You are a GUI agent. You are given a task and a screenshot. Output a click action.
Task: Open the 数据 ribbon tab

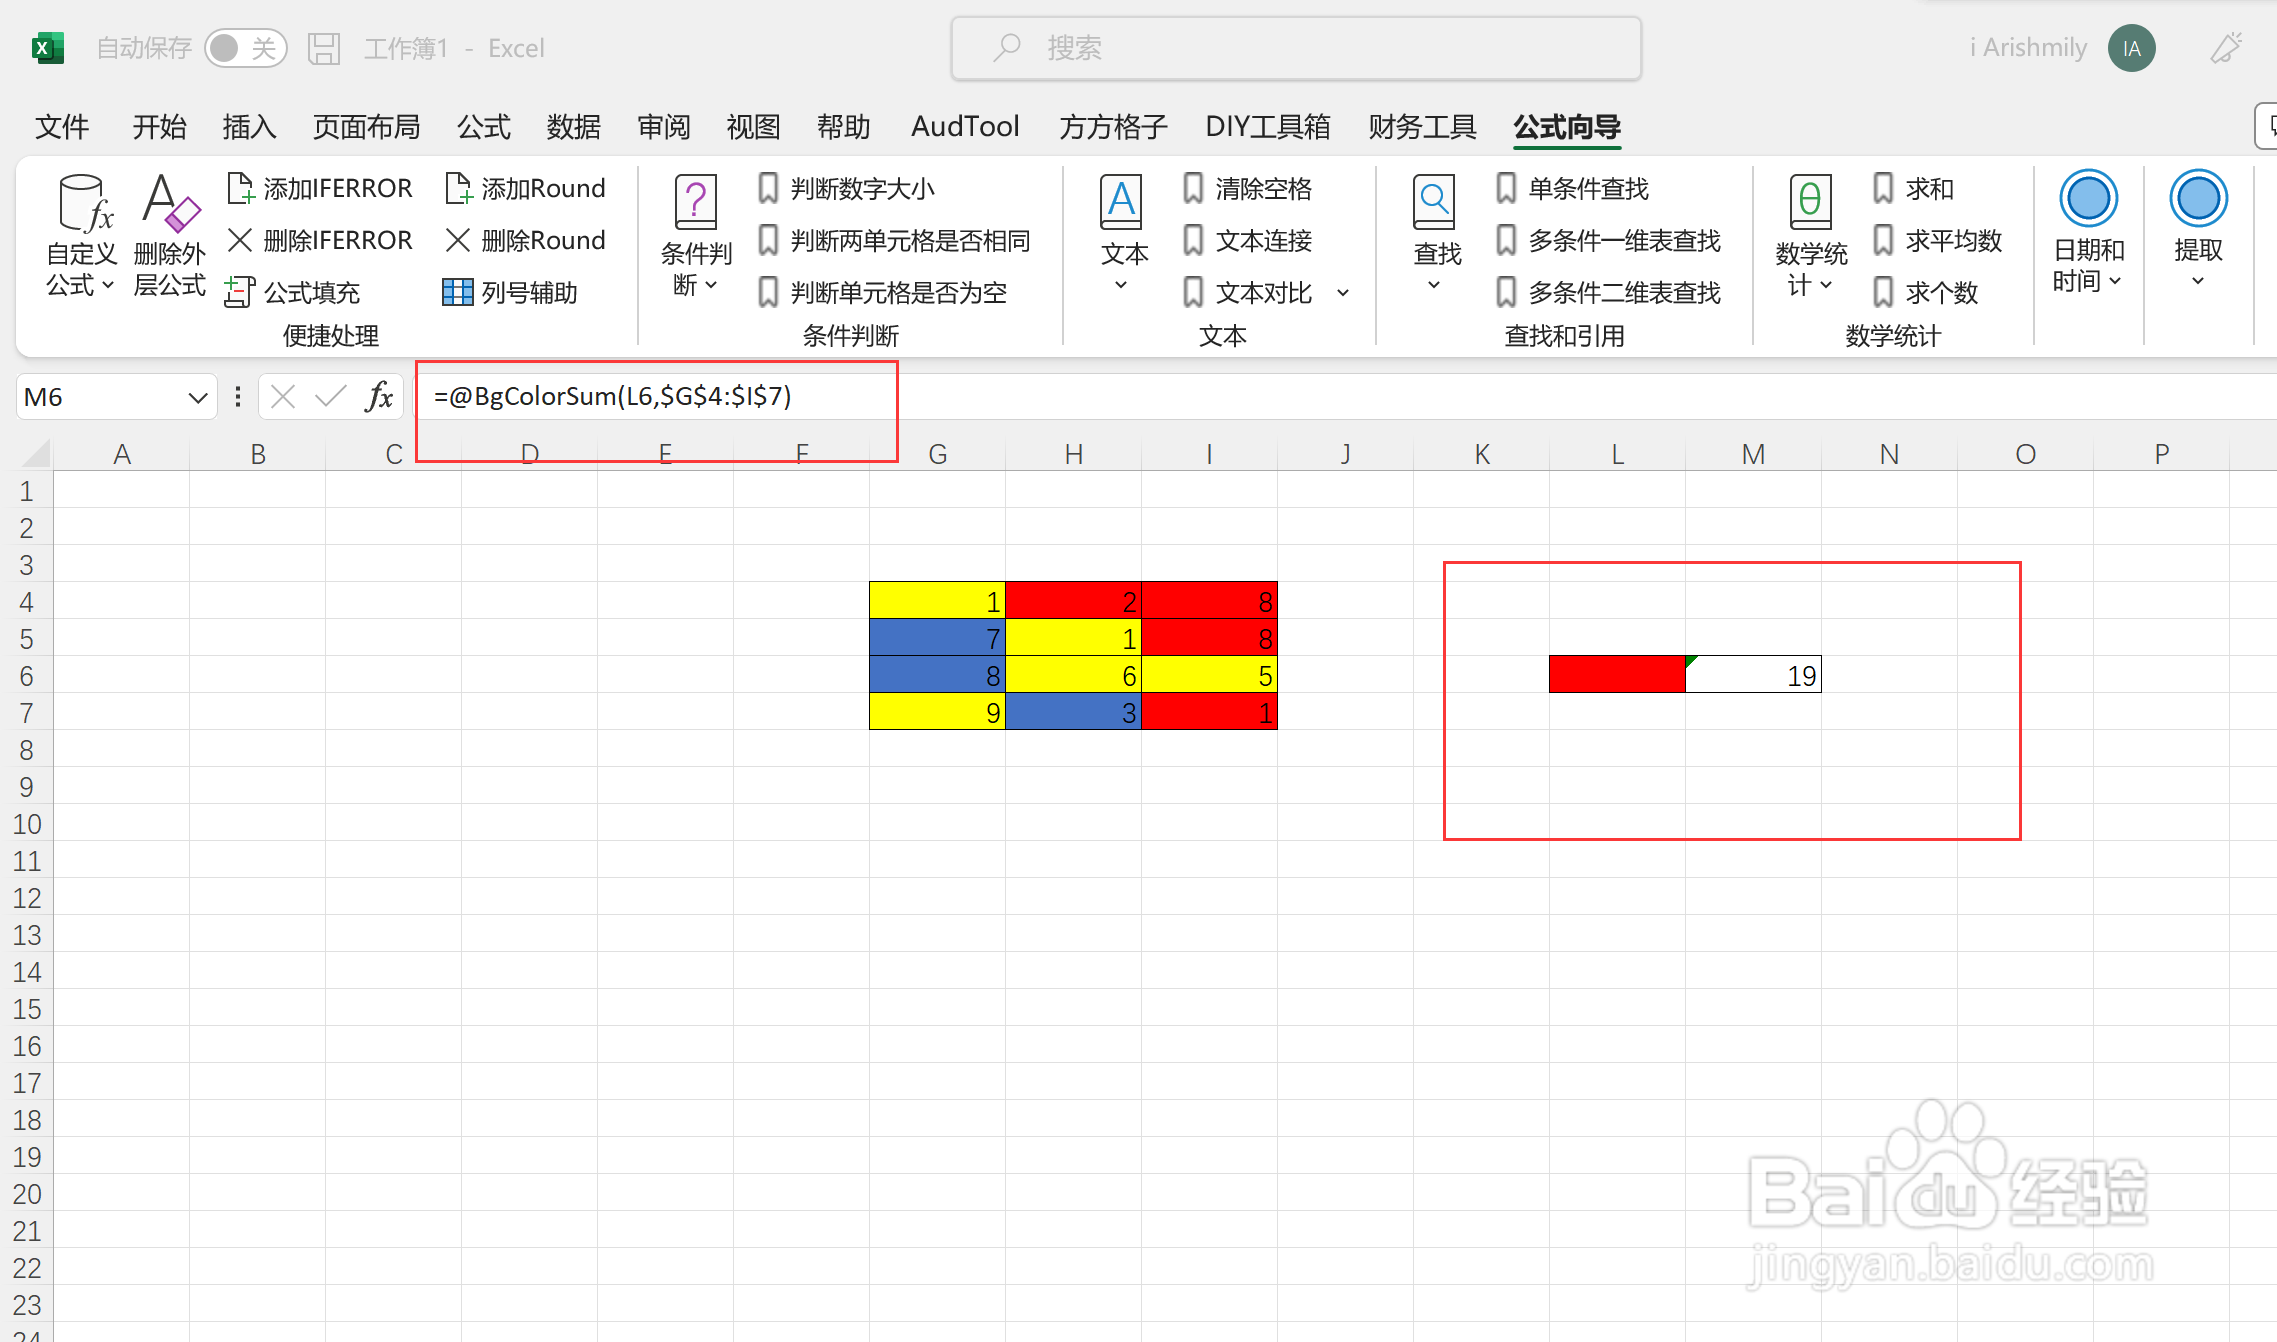pos(573,127)
